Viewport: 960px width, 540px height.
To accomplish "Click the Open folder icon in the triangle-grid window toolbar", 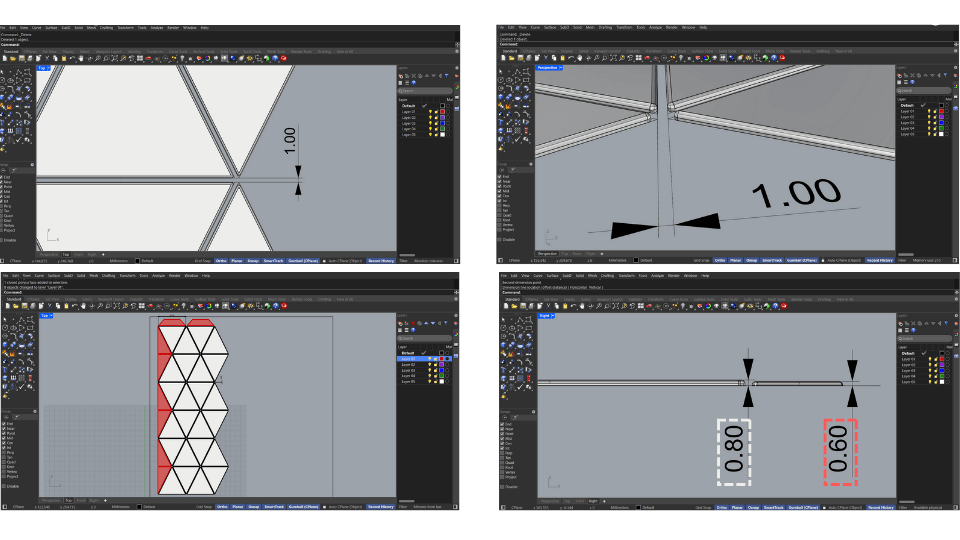I will (x=15, y=308).
